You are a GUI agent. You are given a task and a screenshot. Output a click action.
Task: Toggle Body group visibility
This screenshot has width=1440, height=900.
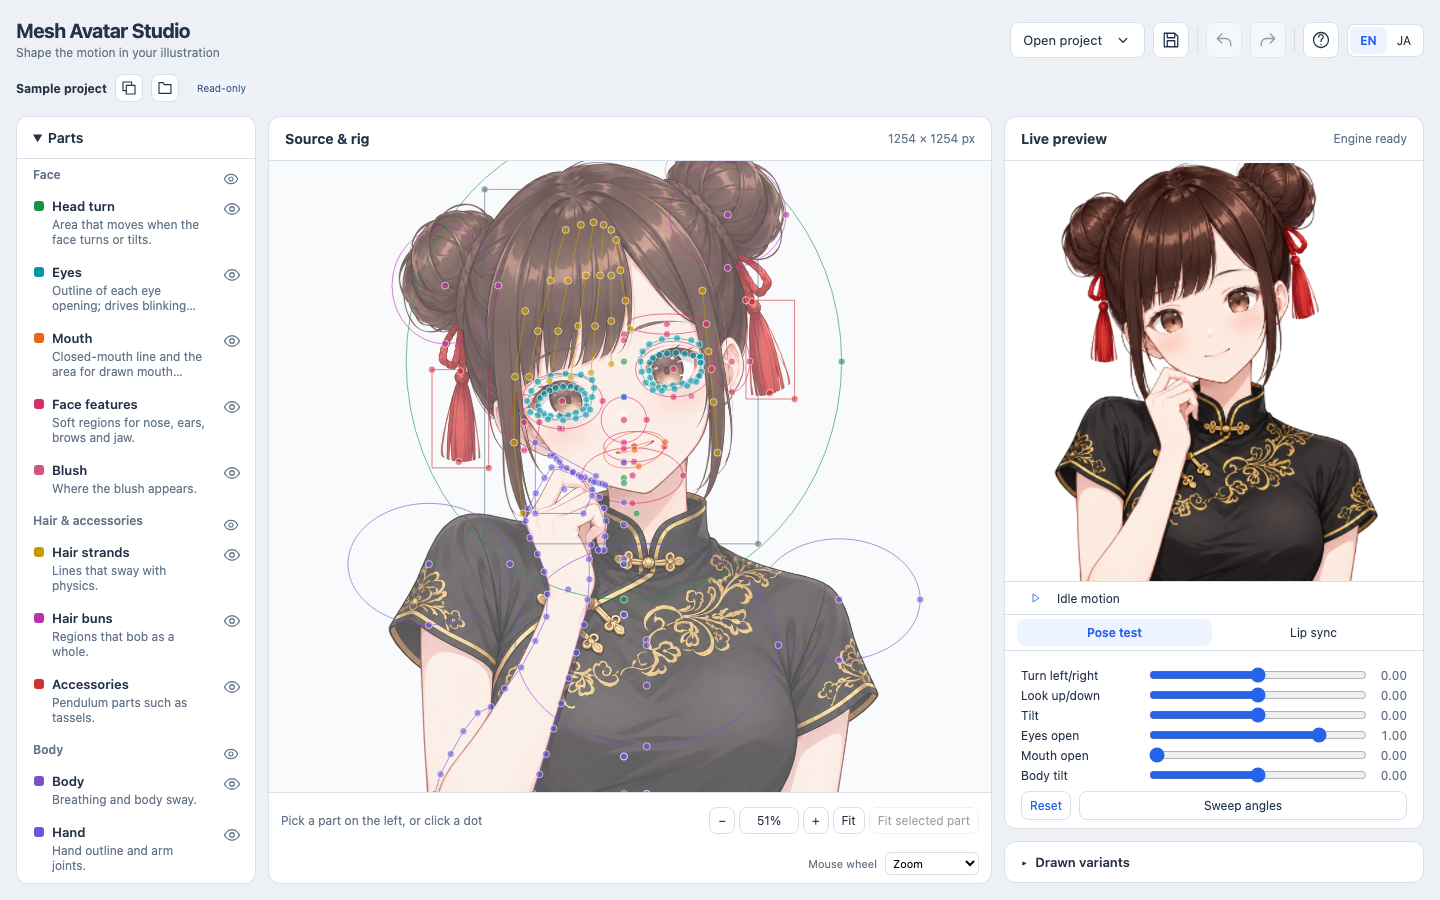click(x=231, y=754)
